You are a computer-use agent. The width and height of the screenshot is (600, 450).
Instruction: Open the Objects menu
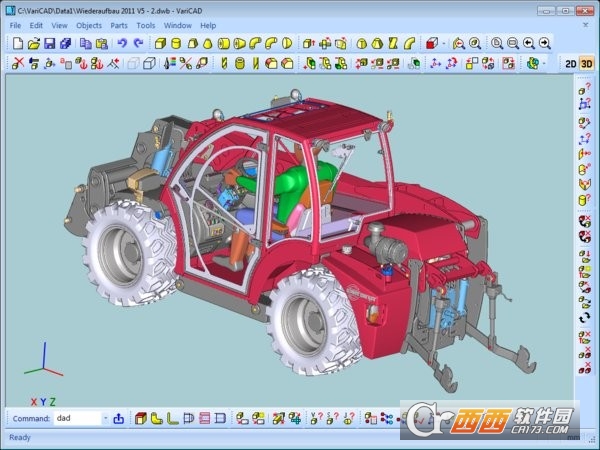coord(89,26)
